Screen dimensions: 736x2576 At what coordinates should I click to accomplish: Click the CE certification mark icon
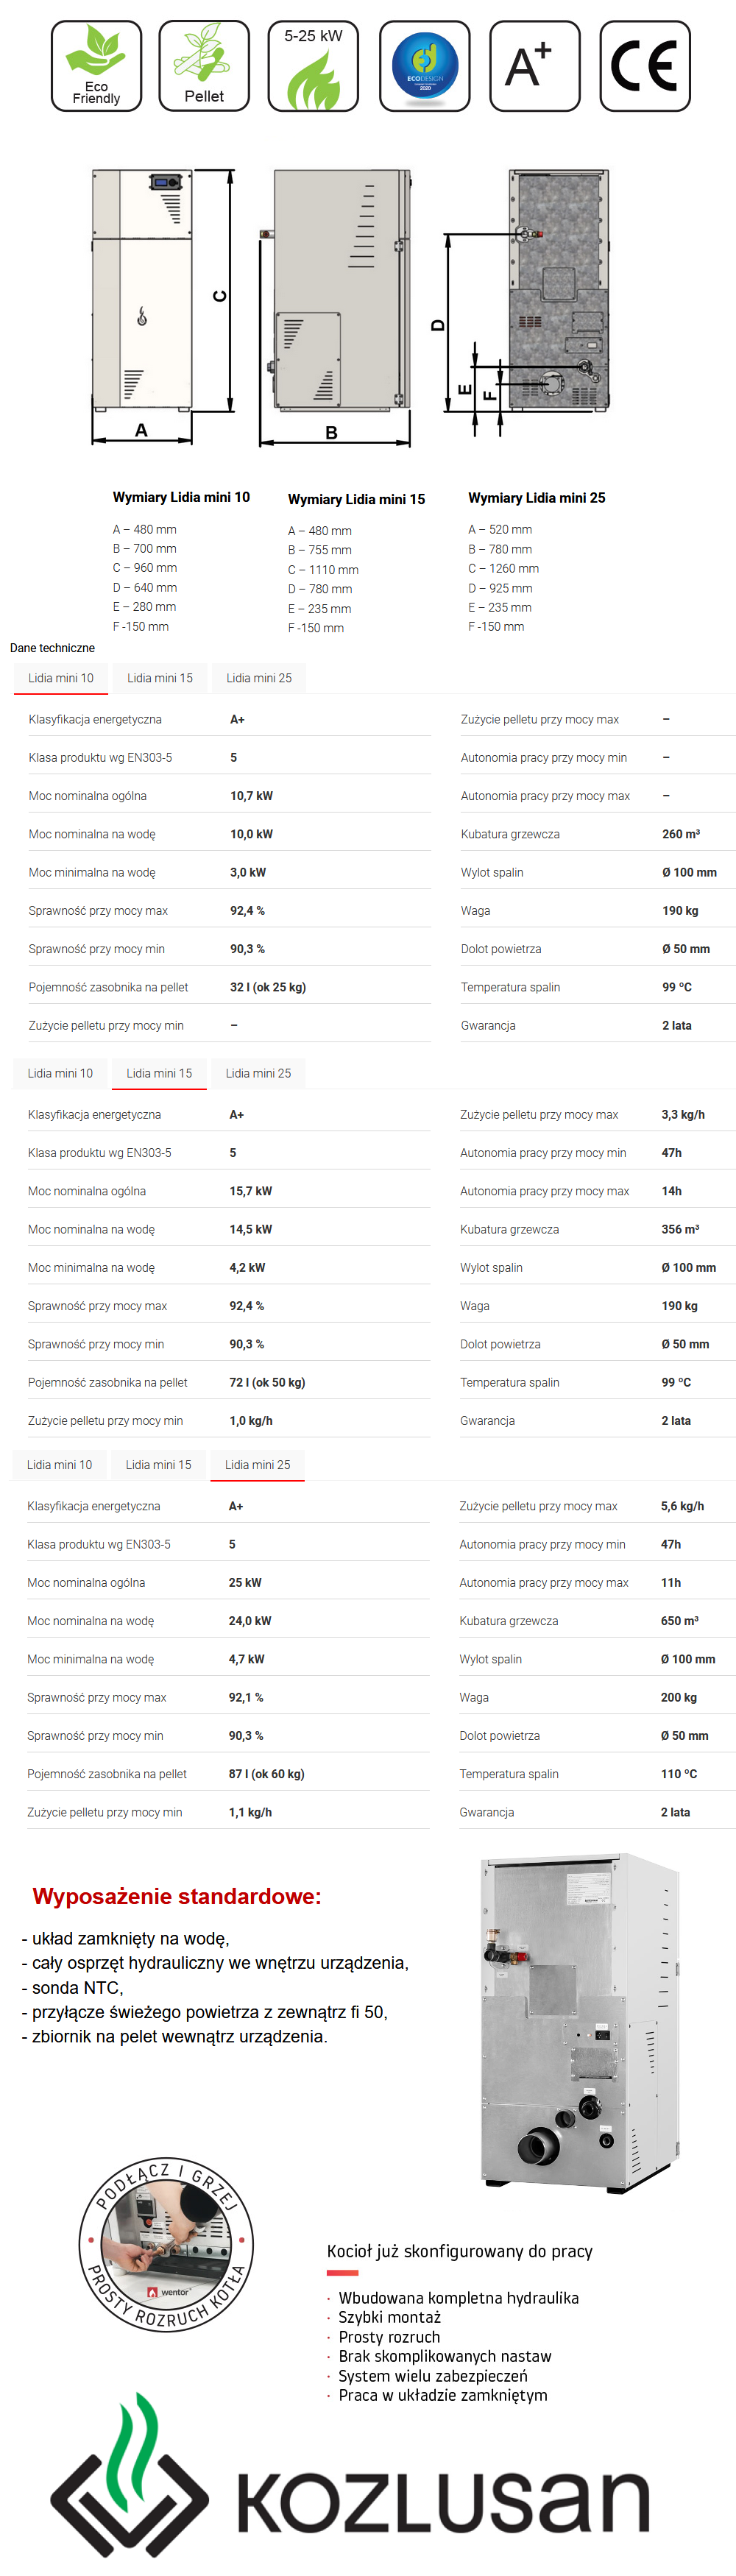click(x=645, y=66)
